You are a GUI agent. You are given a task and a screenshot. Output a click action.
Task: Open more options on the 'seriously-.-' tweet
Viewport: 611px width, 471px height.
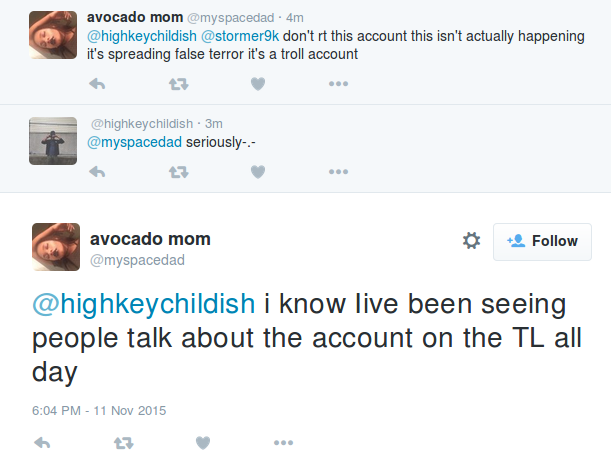pos(338,171)
